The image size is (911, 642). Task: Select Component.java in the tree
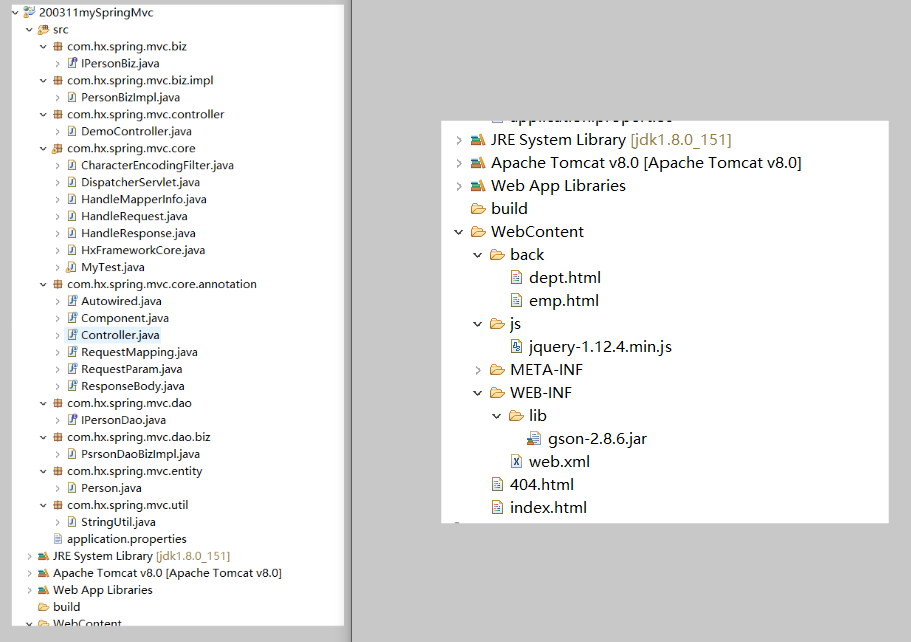click(125, 318)
